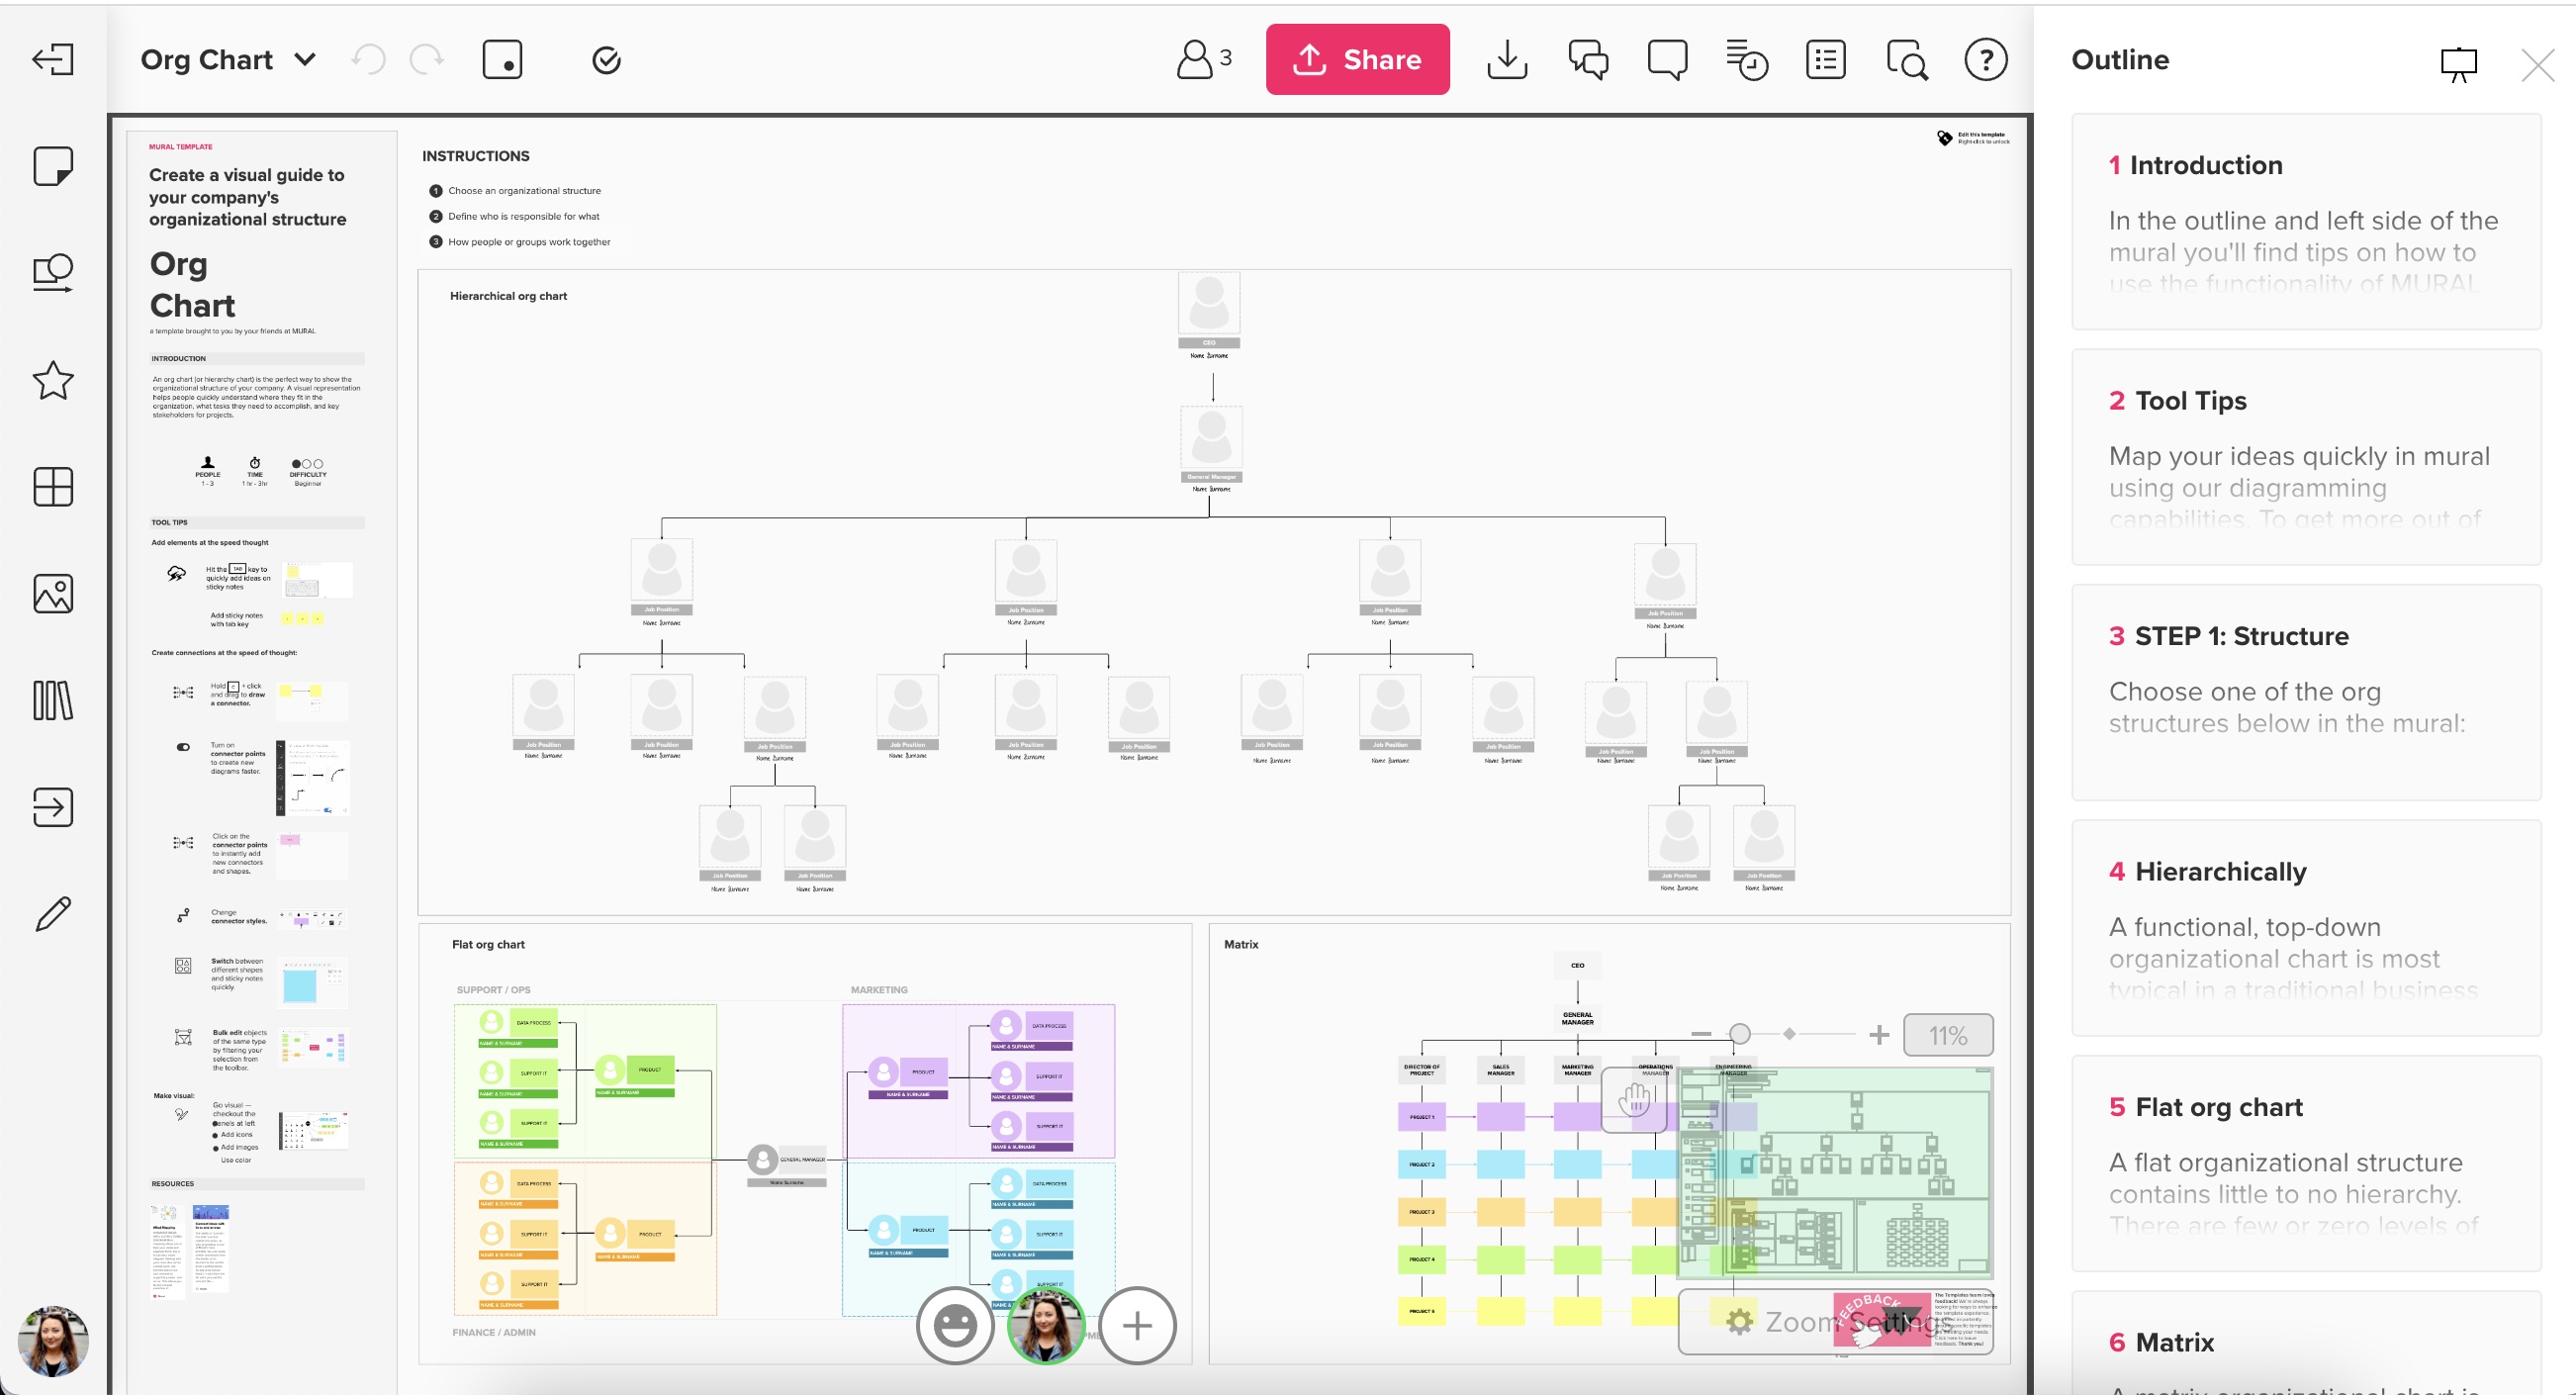The image size is (2576, 1395).
Task: Open the comments tool
Action: pyautogui.click(x=1666, y=59)
